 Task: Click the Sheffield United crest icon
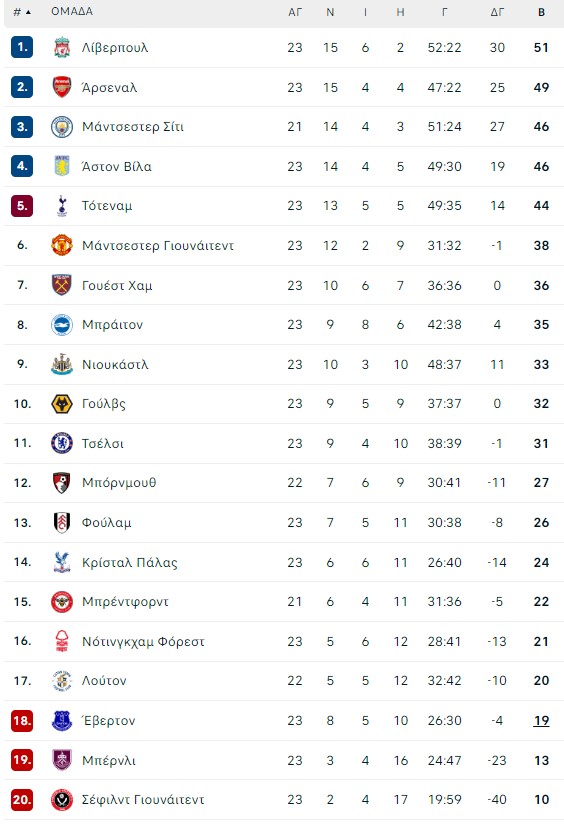tap(62, 800)
